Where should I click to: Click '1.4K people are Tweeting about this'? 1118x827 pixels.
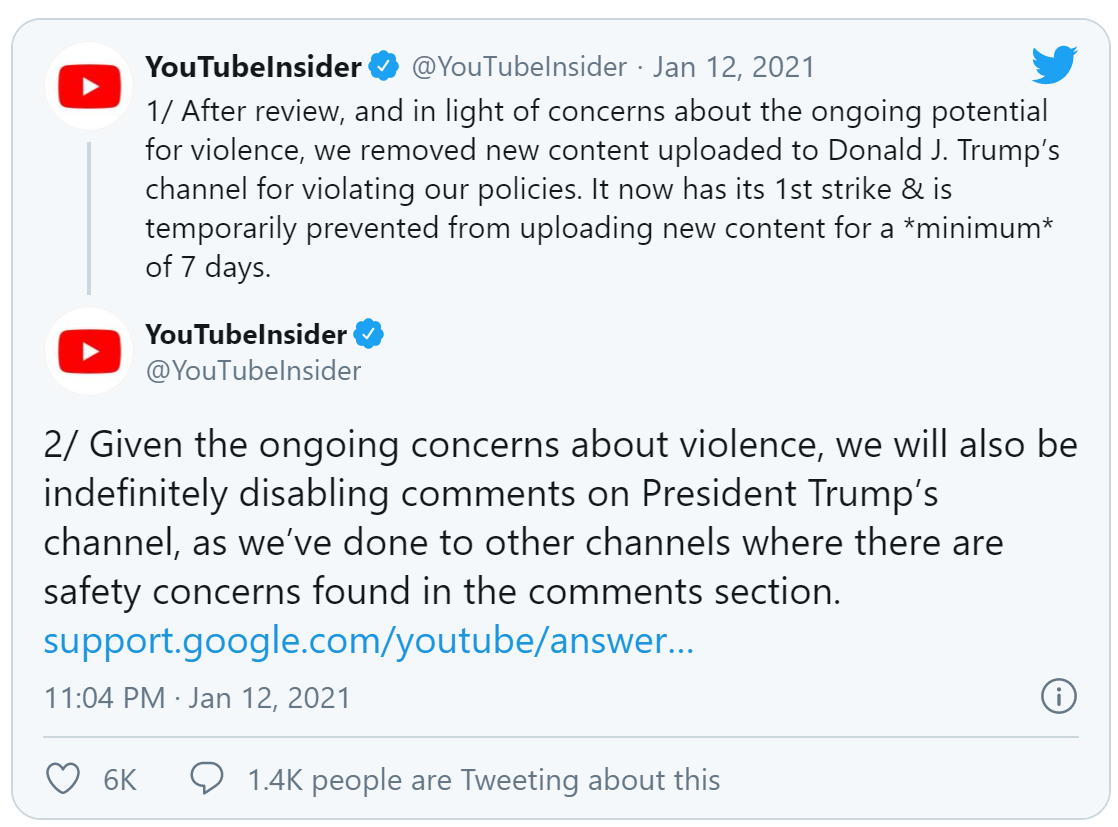[483, 780]
